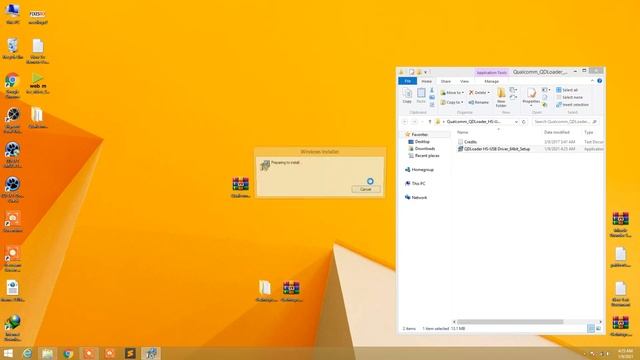Click the horizontal scrollbar in the file list
Screen dimensions: 640x360
pyautogui.click(x=510, y=322)
